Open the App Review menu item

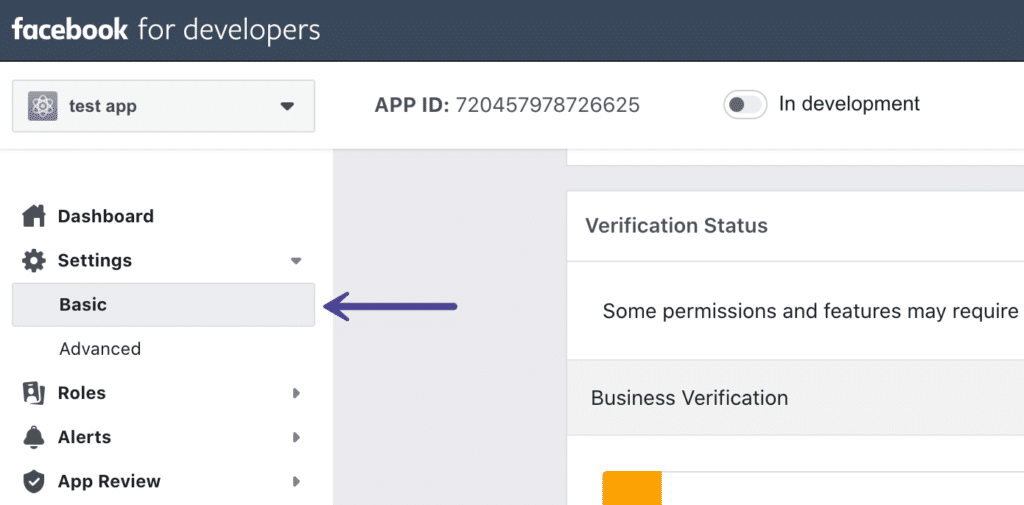pyautogui.click(x=109, y=481)
